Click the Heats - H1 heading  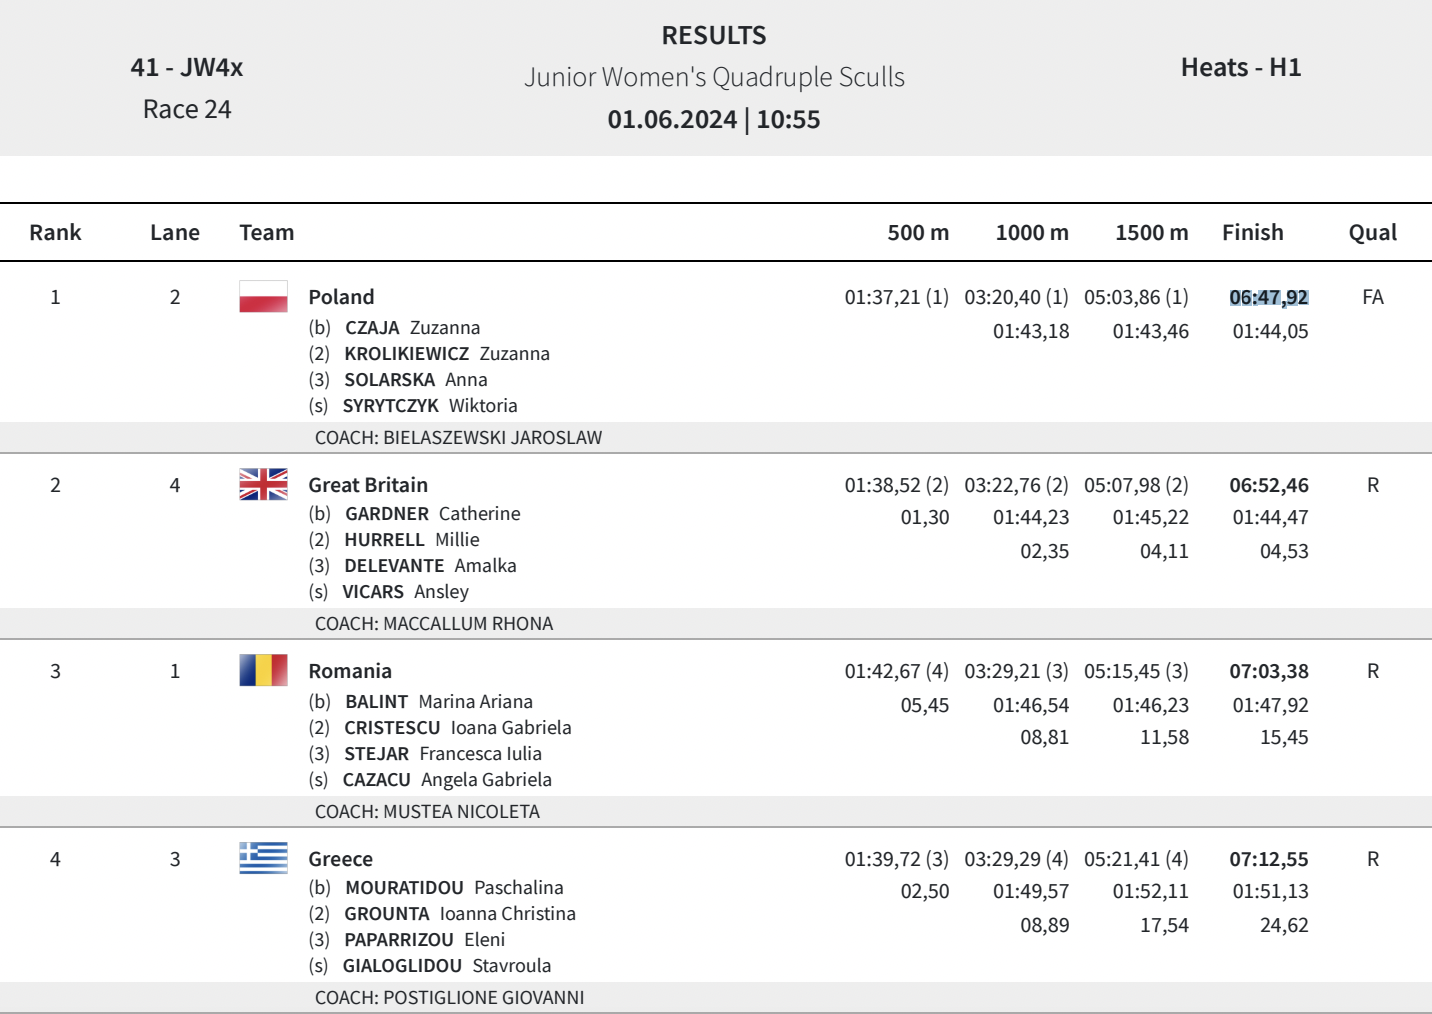(x=1241, y=68)
